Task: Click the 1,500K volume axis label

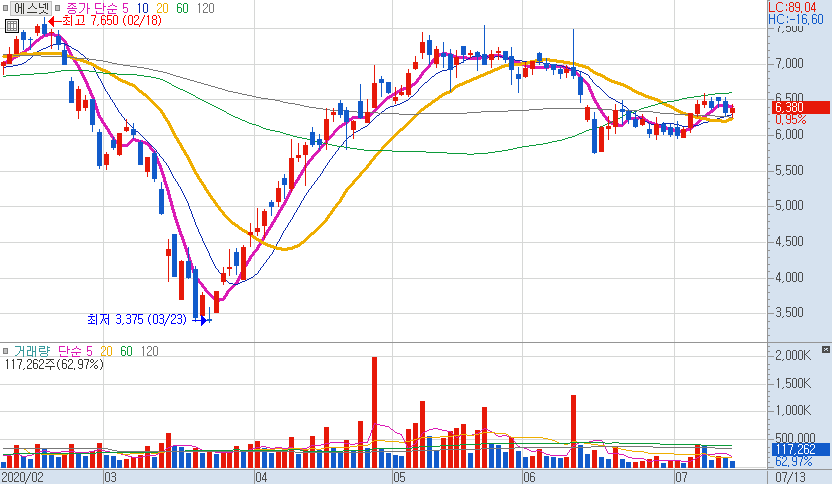Action: 793,383
